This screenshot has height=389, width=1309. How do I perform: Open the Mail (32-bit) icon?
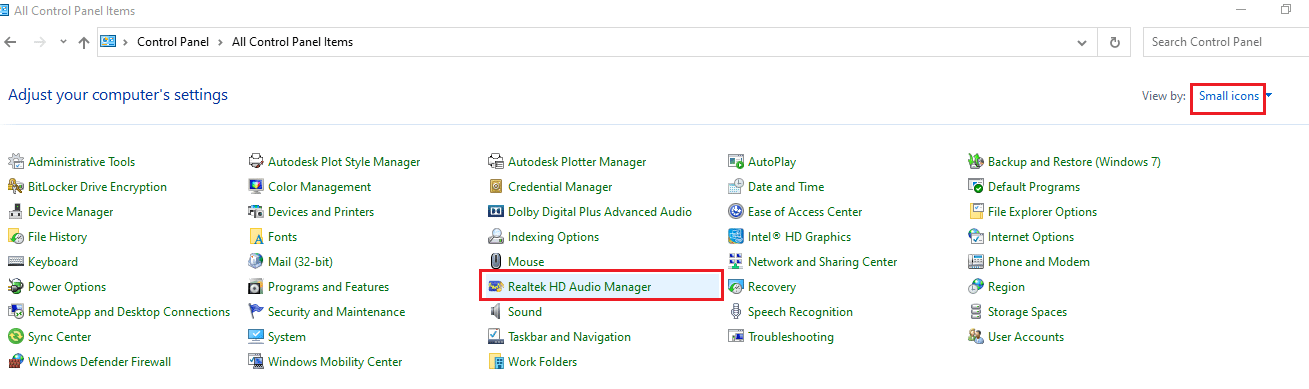pos(256,262)
